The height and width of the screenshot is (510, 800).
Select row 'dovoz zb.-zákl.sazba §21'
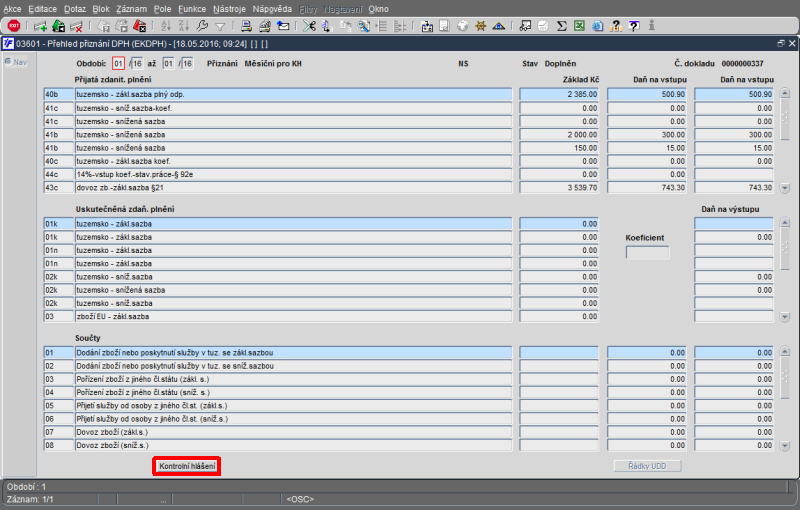(293, 188)
